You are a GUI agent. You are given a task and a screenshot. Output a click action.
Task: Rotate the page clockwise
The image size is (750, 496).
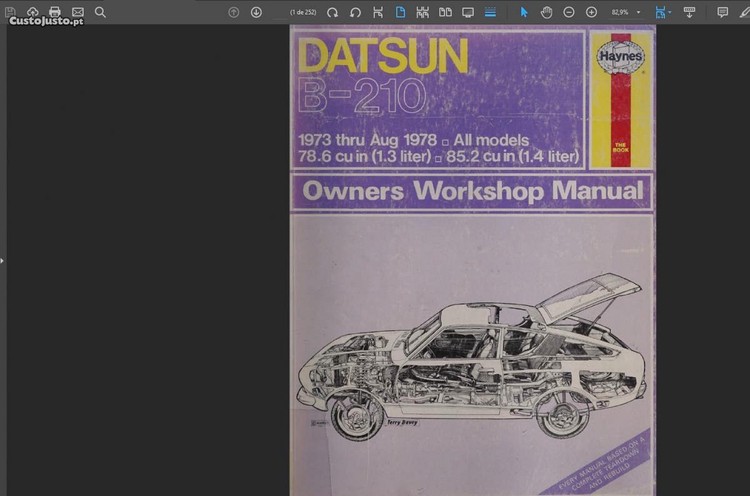[332, 12]
